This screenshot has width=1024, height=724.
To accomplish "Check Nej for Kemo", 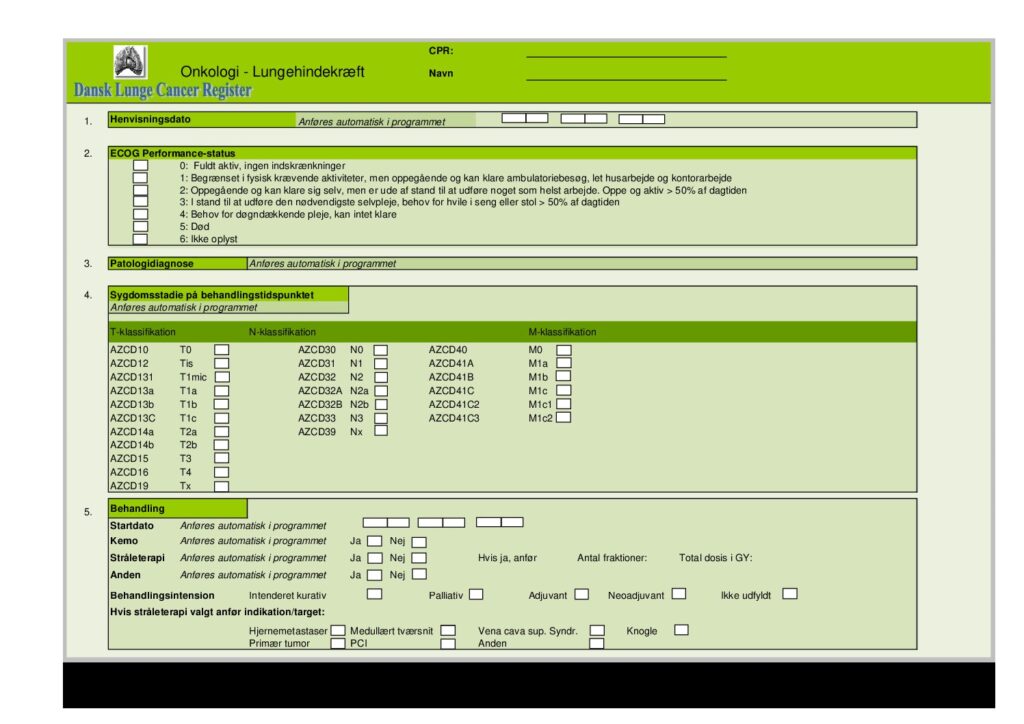I will 419,542.
